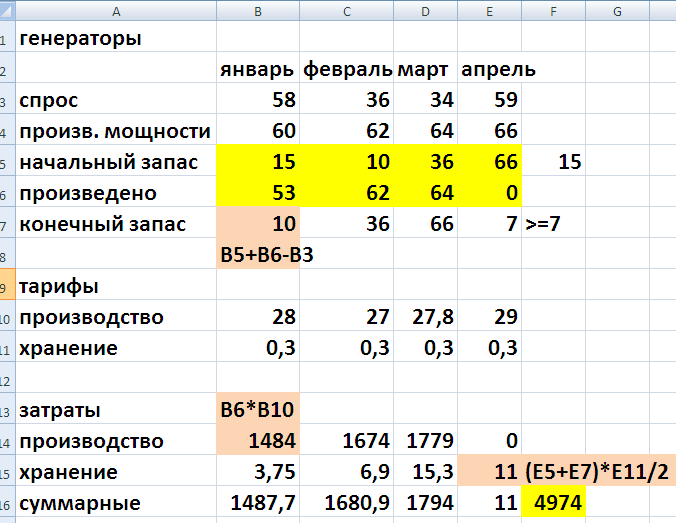Select January production tariff 28
The width and height of the screenshot is (676, 523).
click(258, 317)
